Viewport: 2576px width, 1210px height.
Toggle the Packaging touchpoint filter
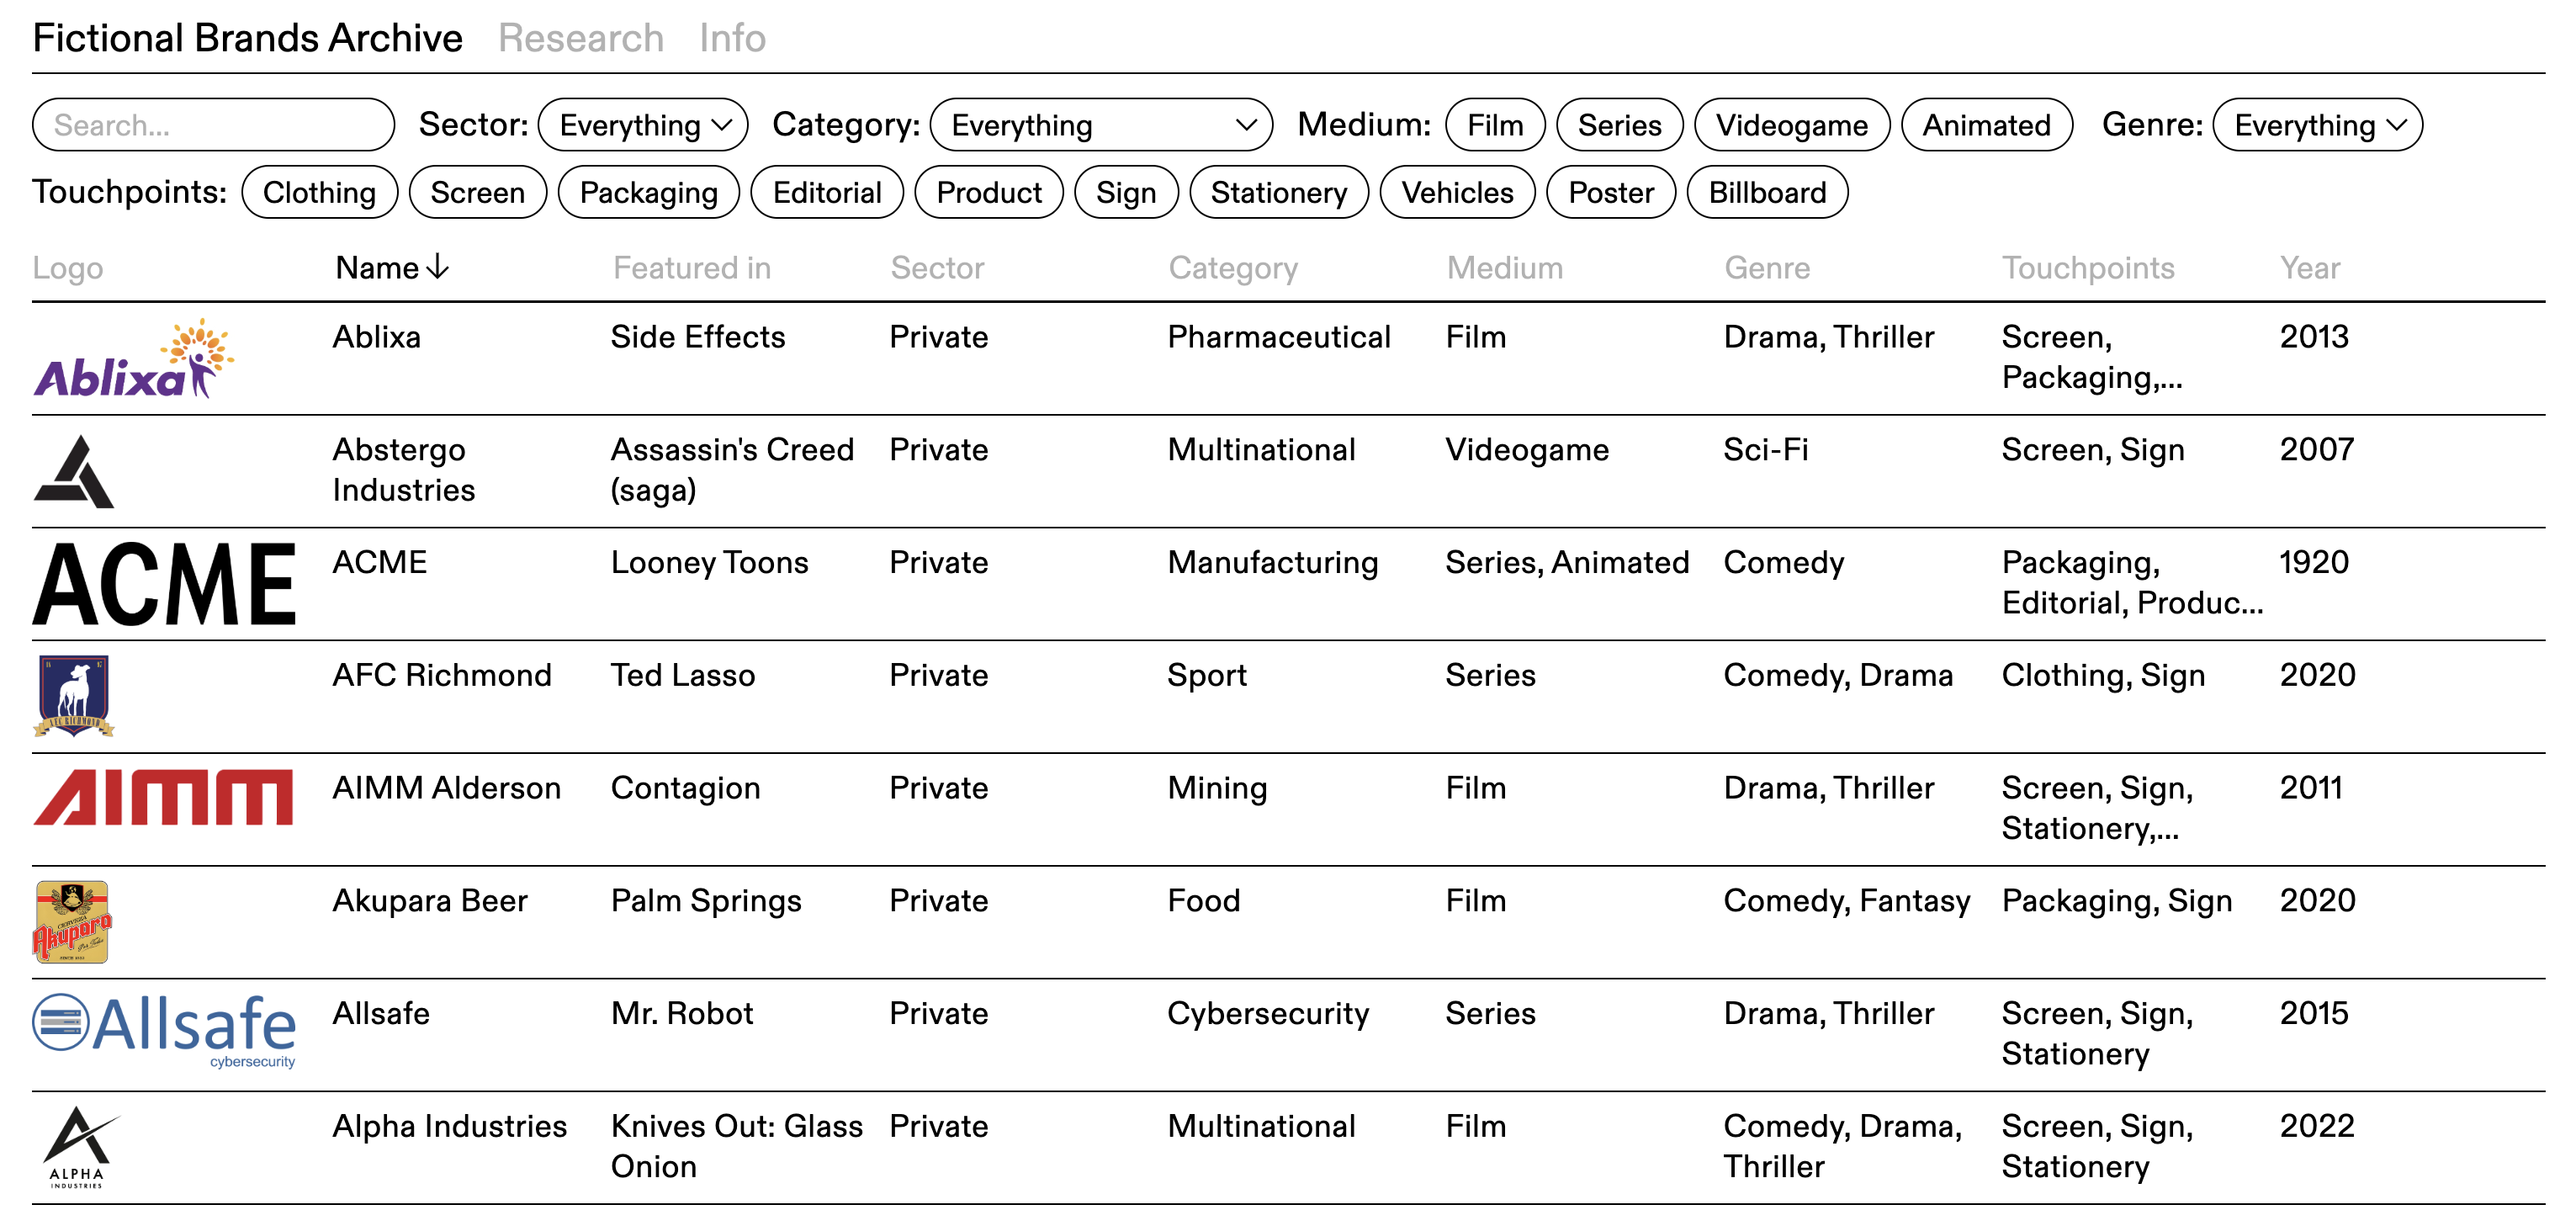648,192
